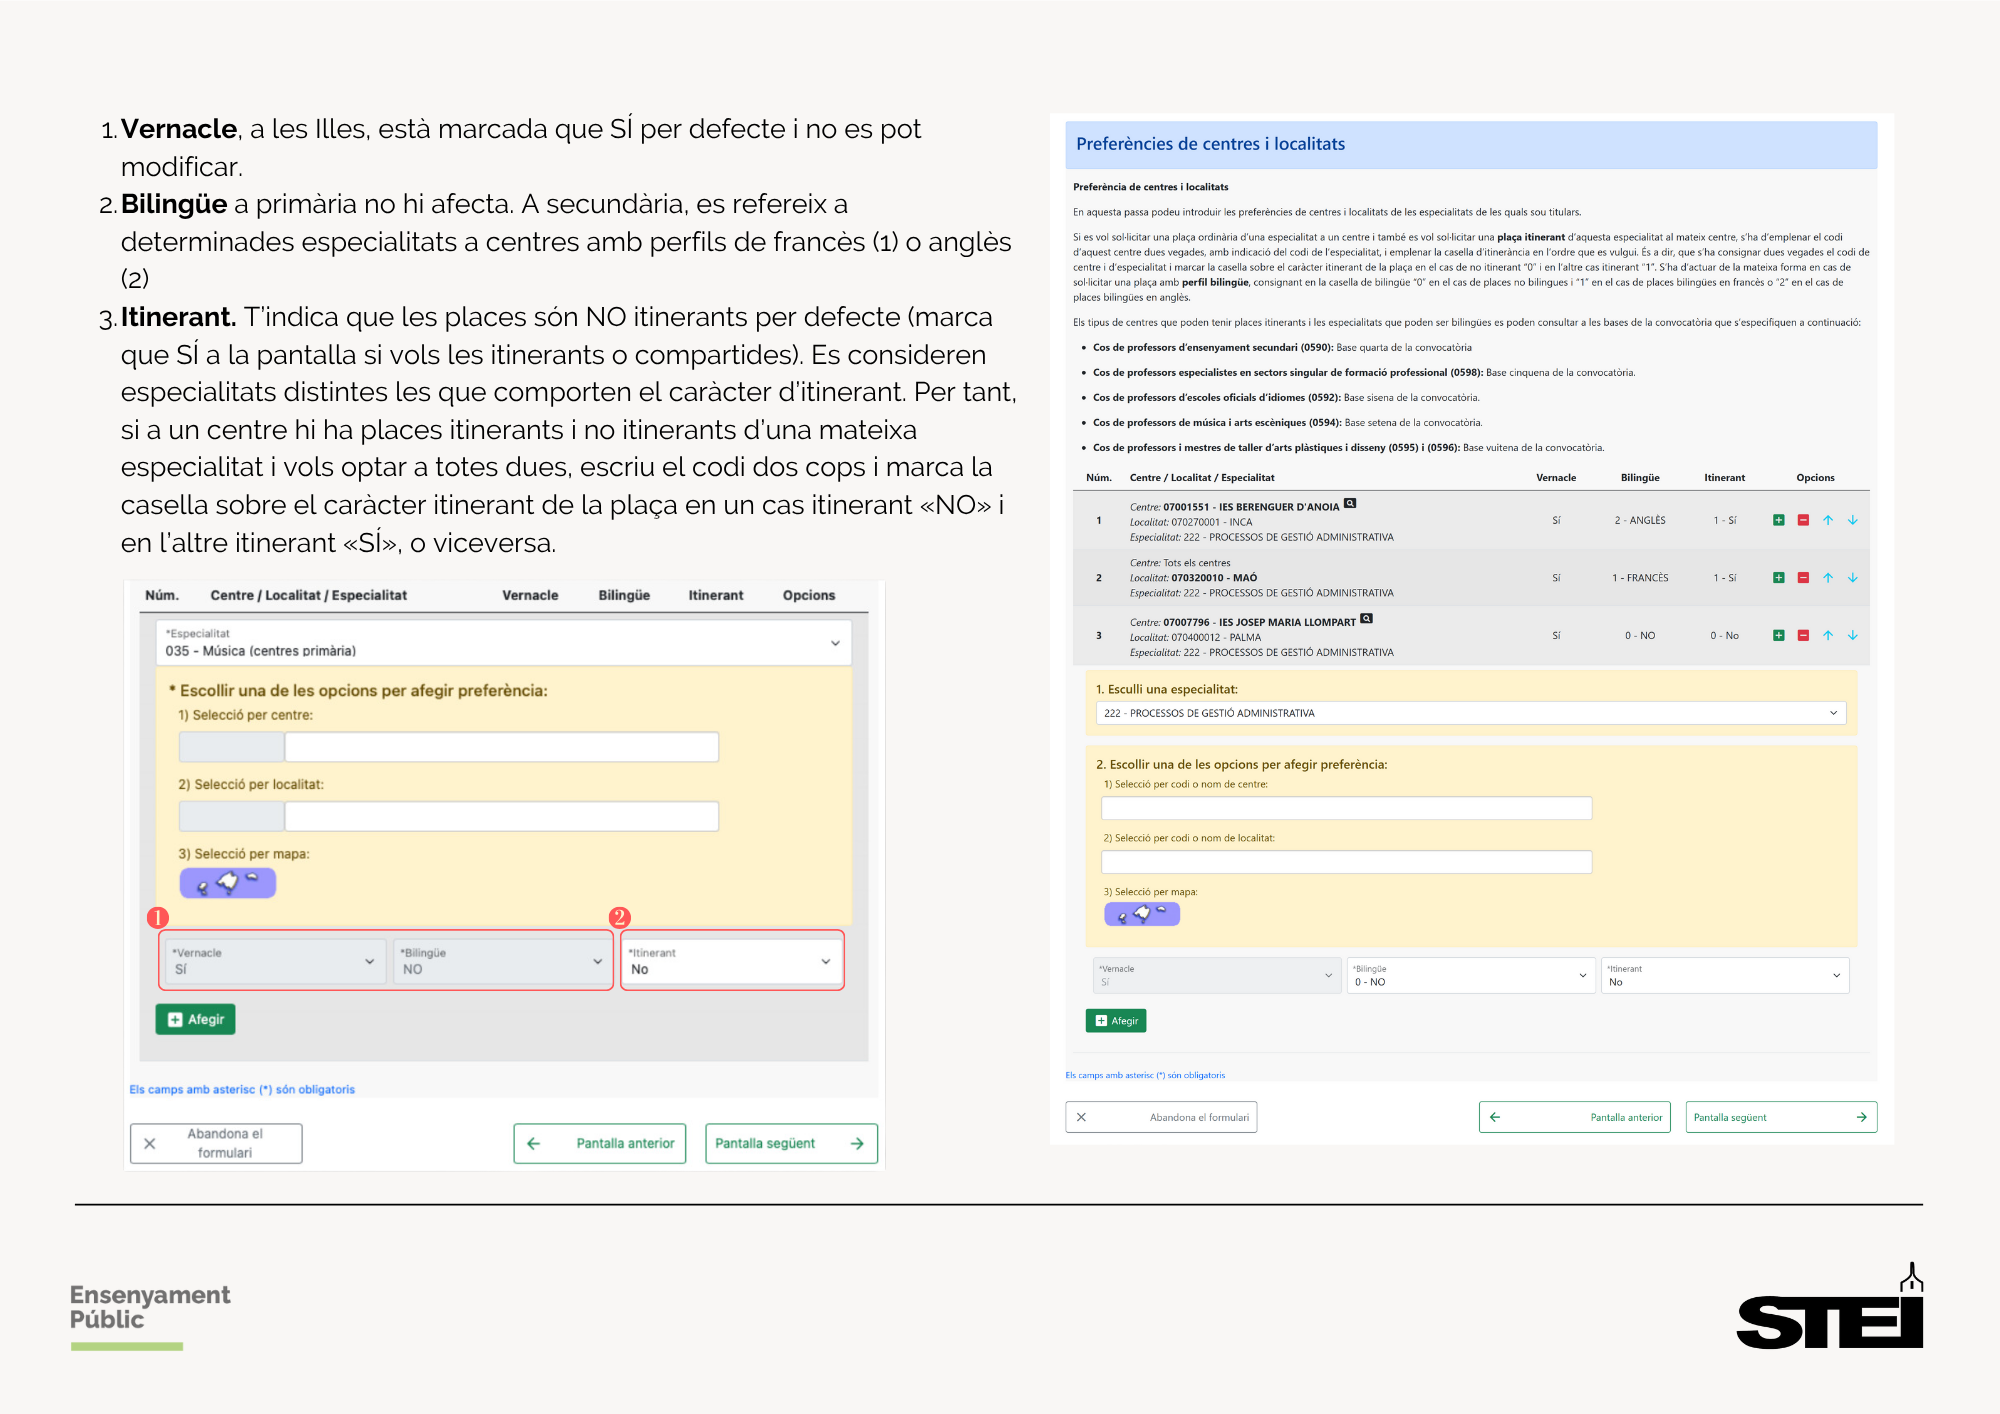Expand the 035 - Música especialitat dropdown
This screenshot has height=1414, width=2000.
[504, 643]
